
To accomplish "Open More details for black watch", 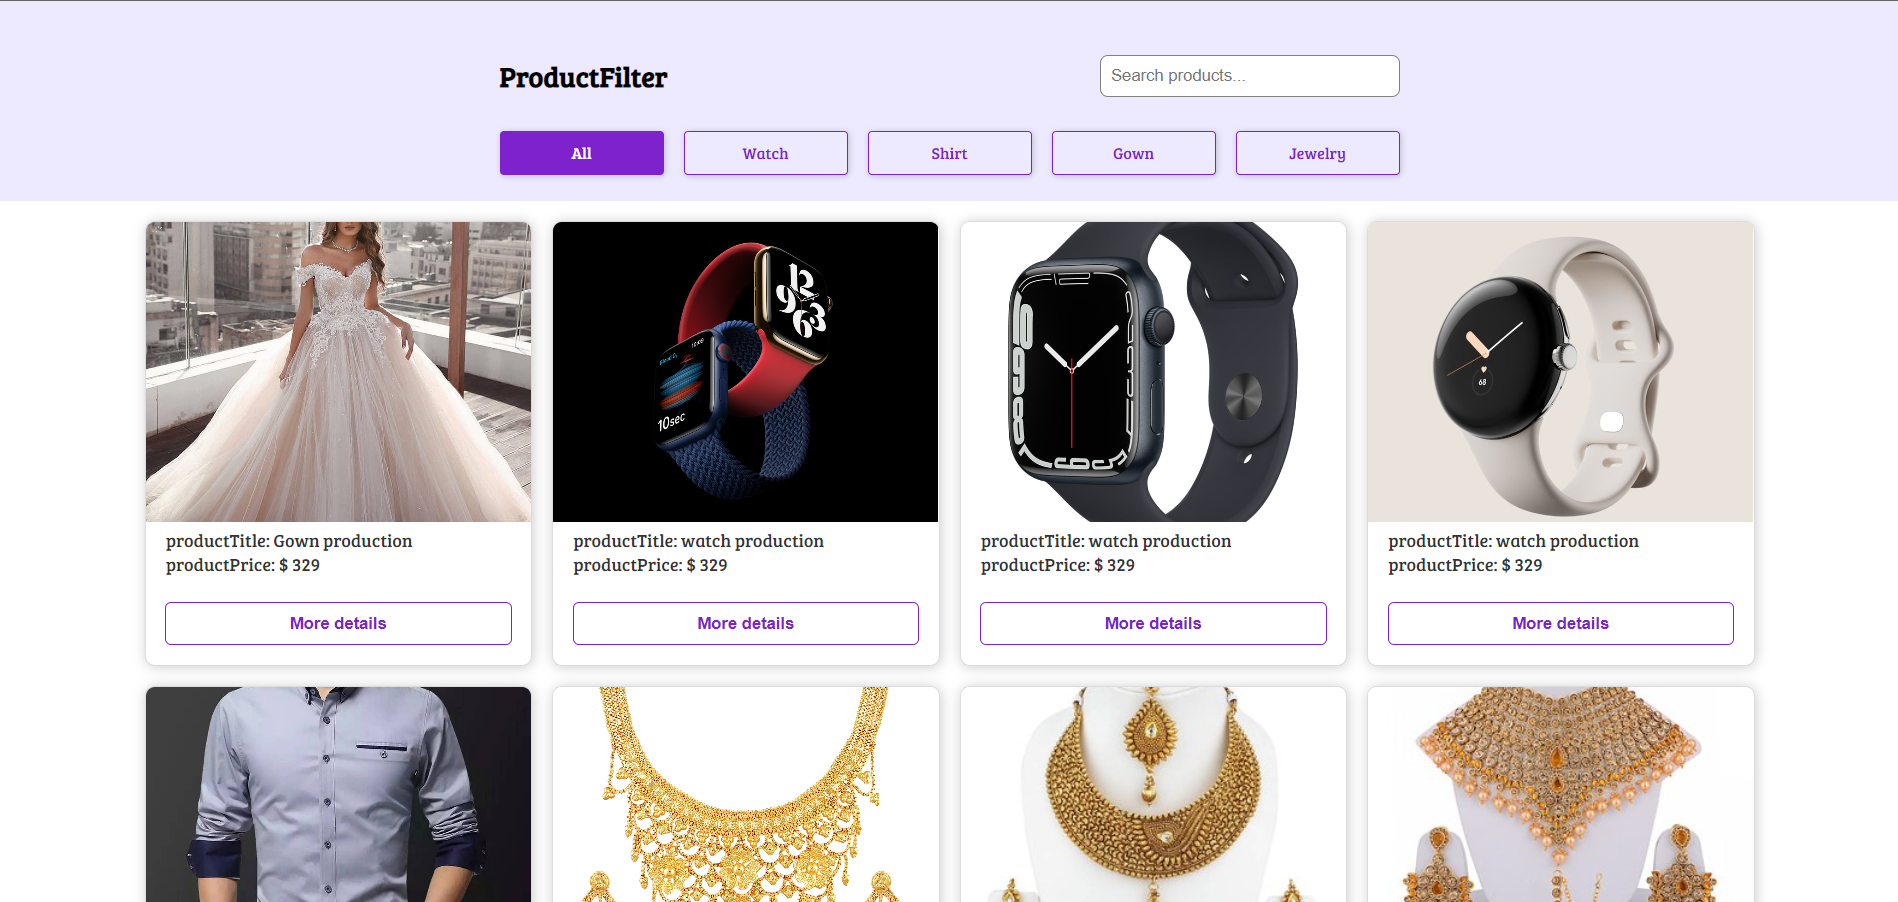I will [1153, 623].
